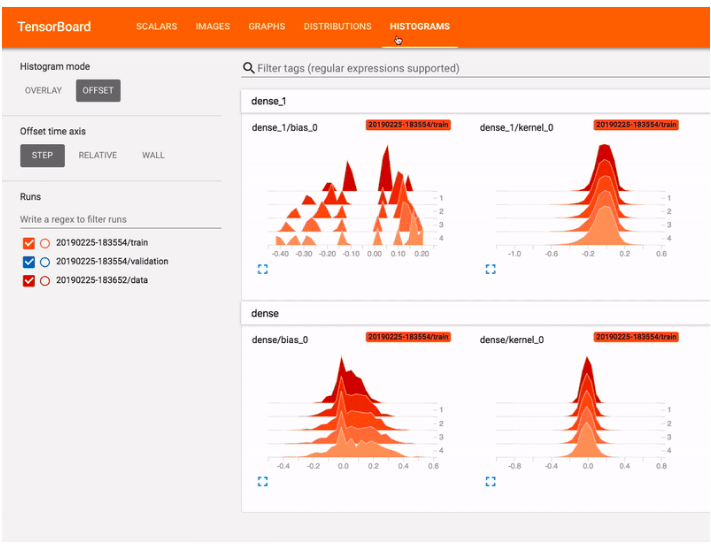Expand dense_1/bias_0 chart to full size
Viewport: 711px width, 544px height.
pos(263,269)
